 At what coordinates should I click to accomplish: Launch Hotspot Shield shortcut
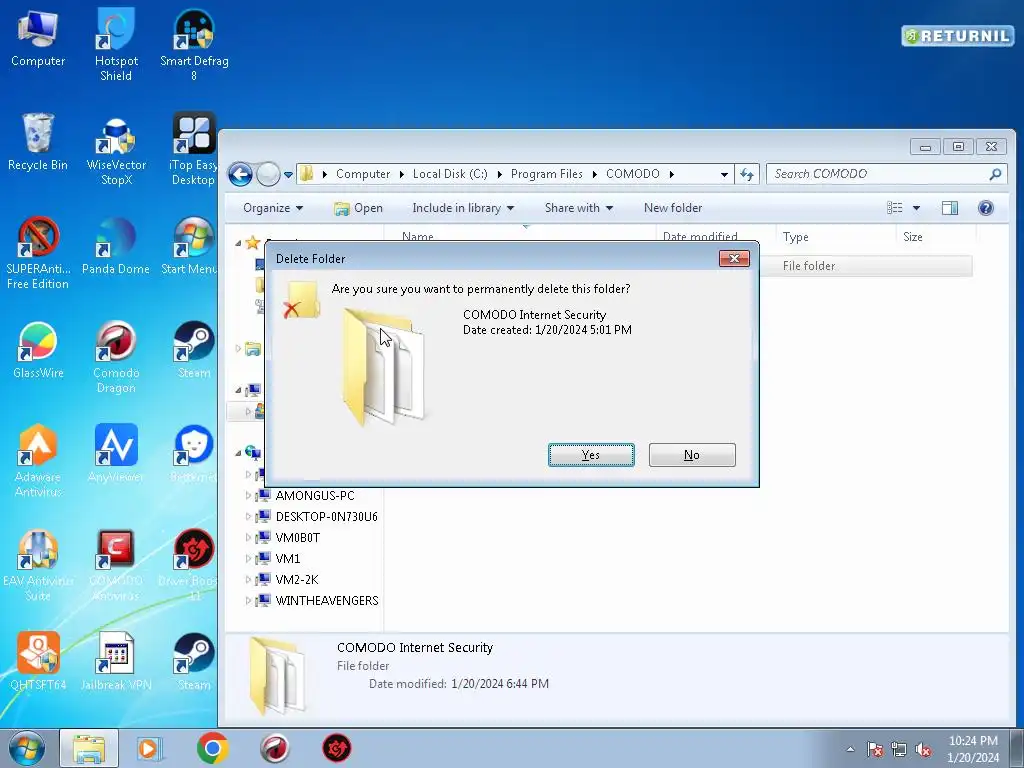click(x=116, y=44)
